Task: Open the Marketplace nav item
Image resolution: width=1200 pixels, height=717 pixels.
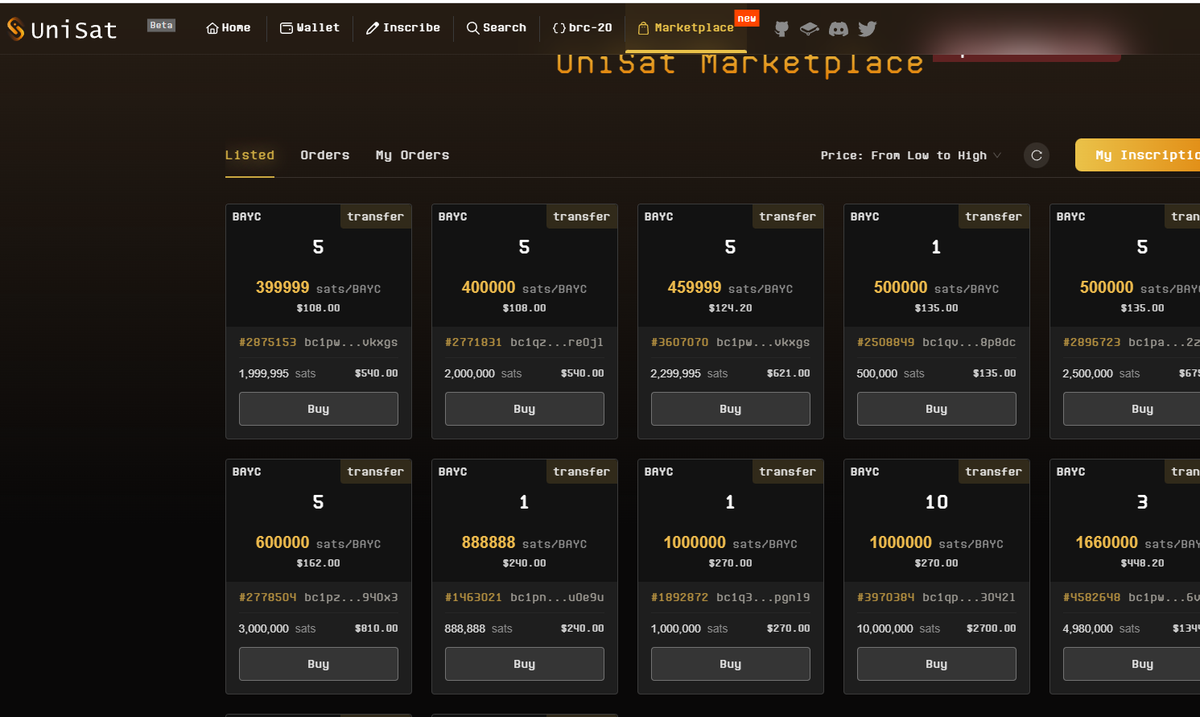Action: click(x=686, y=28)
